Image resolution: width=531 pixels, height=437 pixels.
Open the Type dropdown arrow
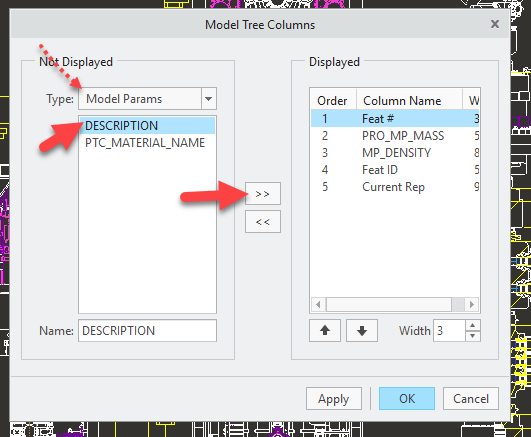coord(209,99)
